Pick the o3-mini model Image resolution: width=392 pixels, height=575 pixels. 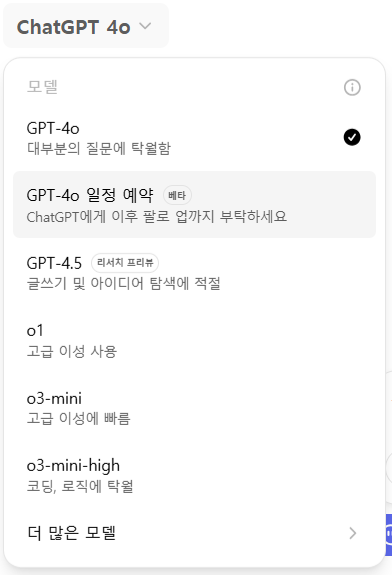tap(194, 407)
